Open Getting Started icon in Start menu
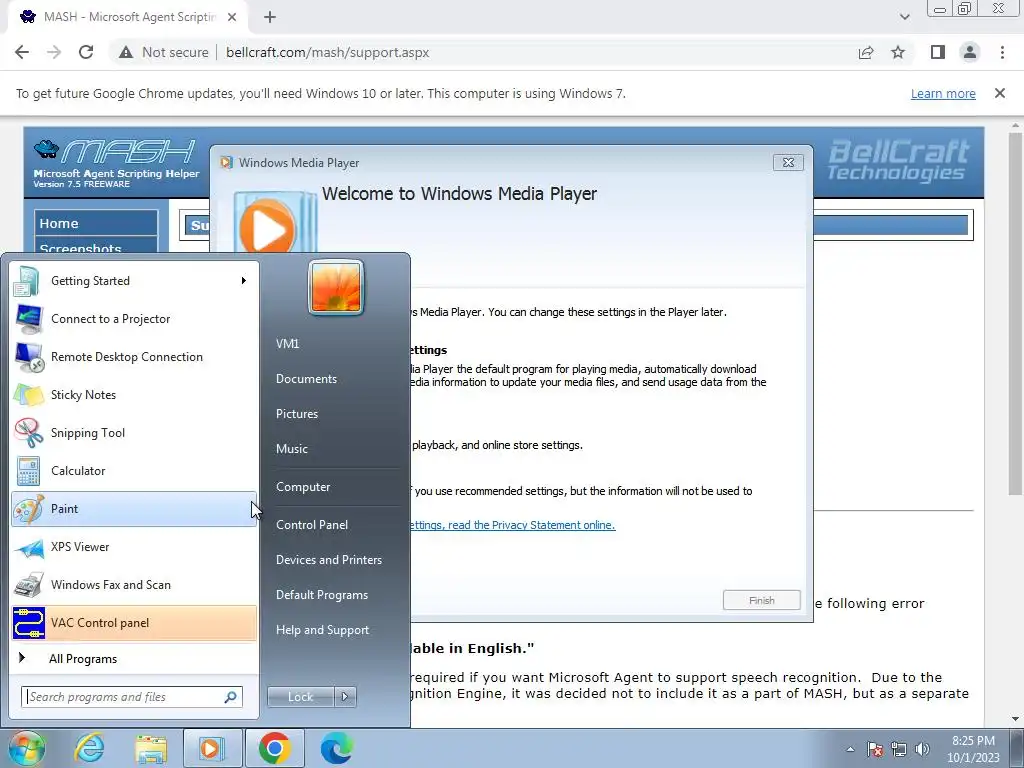The height and width of the screenshot is (768, 1024). pos(27,281)
